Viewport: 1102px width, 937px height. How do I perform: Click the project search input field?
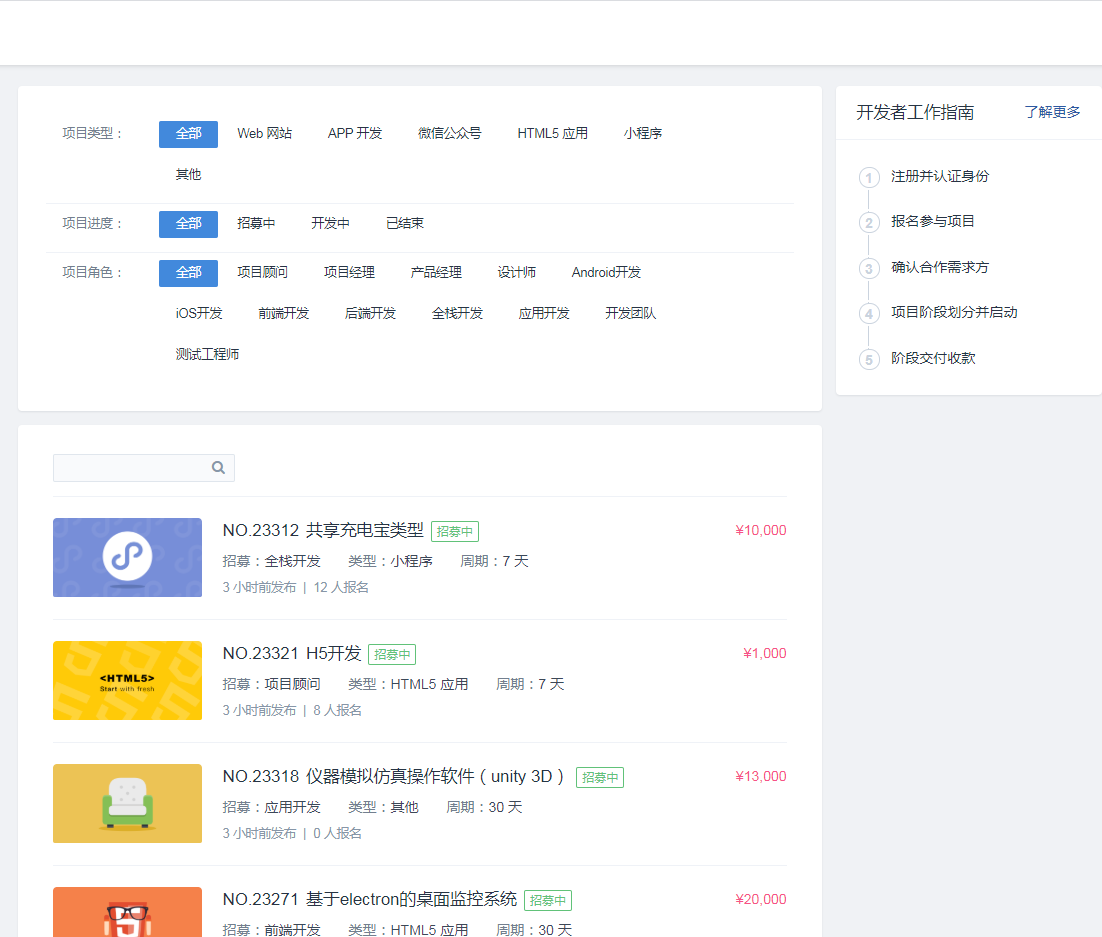143,467
